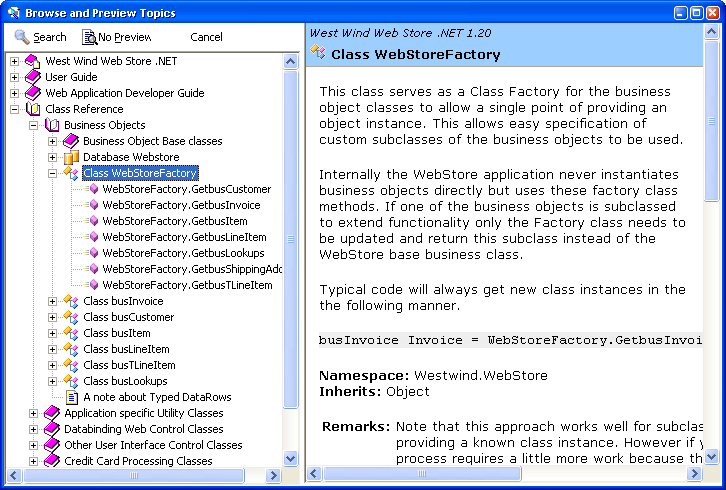Click preview pane scroll right arrow
Screen dimensions: 726x490
tap(694, 473)
